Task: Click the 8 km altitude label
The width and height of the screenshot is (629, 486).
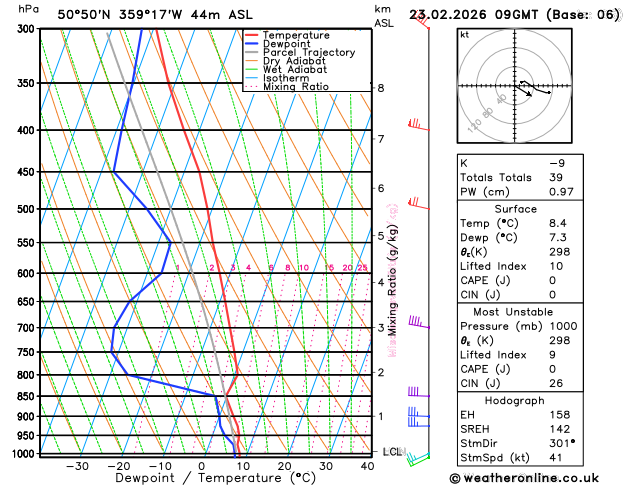Action: click(x=381, y=88)
